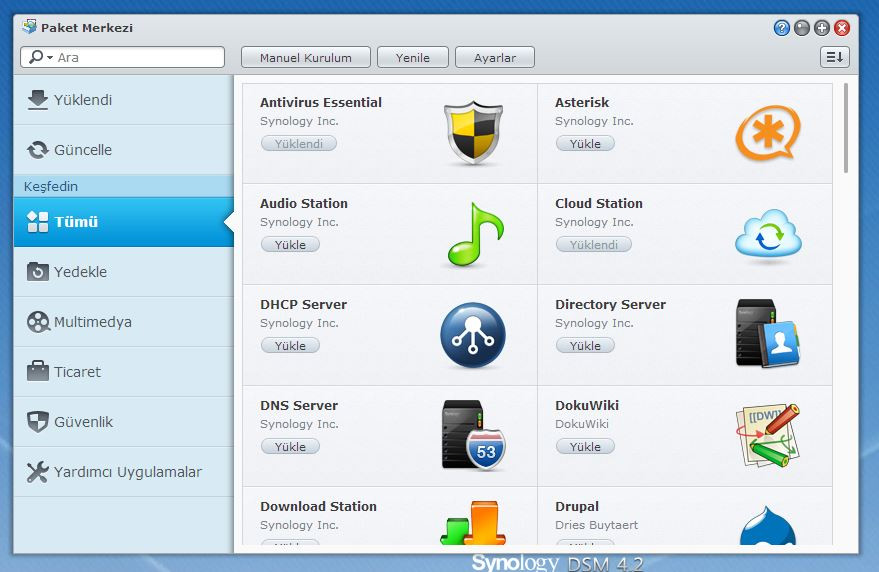Open the sort order menu button
879x572 pixels.
tap(834, 58)
